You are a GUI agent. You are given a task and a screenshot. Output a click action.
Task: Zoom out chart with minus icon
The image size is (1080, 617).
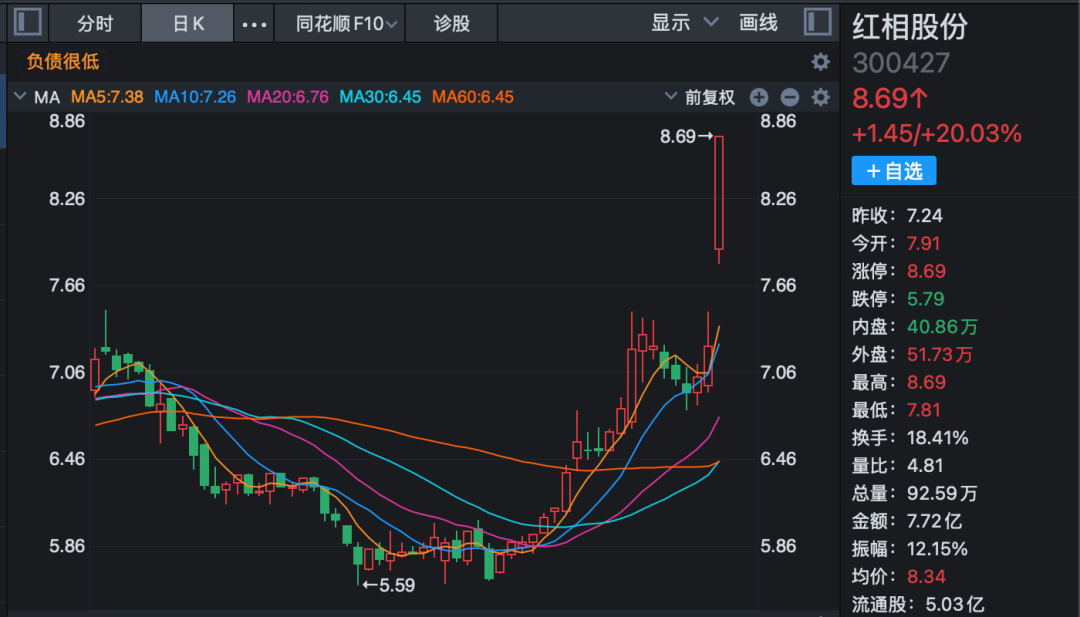(x=790, y=97)
